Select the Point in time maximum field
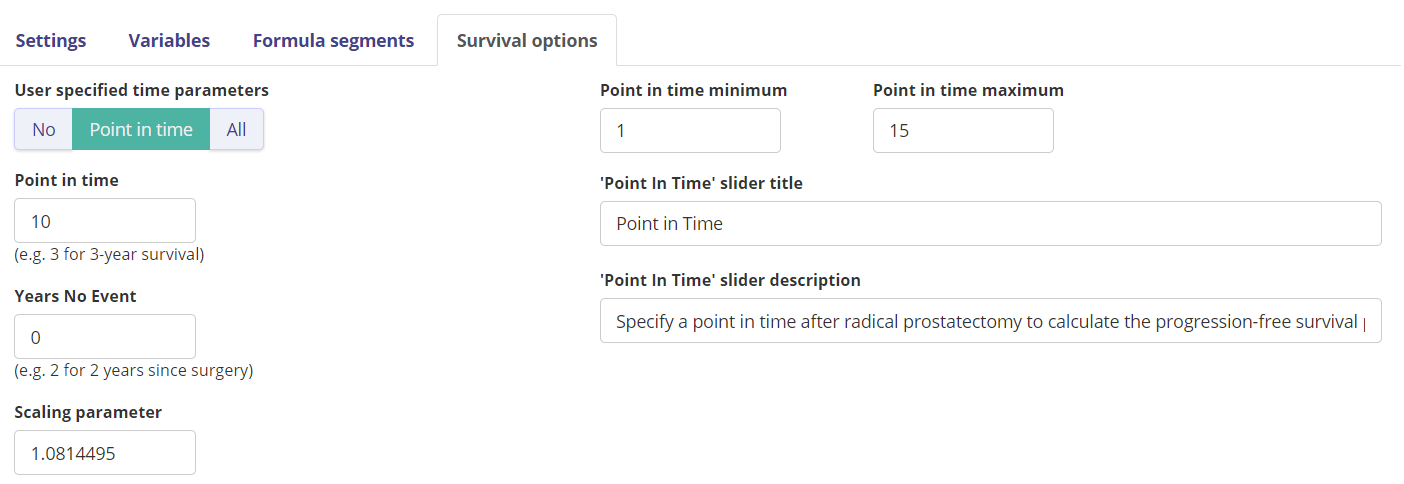Image resolution: width=1404 pixels, height=484 pixels. 963,131
